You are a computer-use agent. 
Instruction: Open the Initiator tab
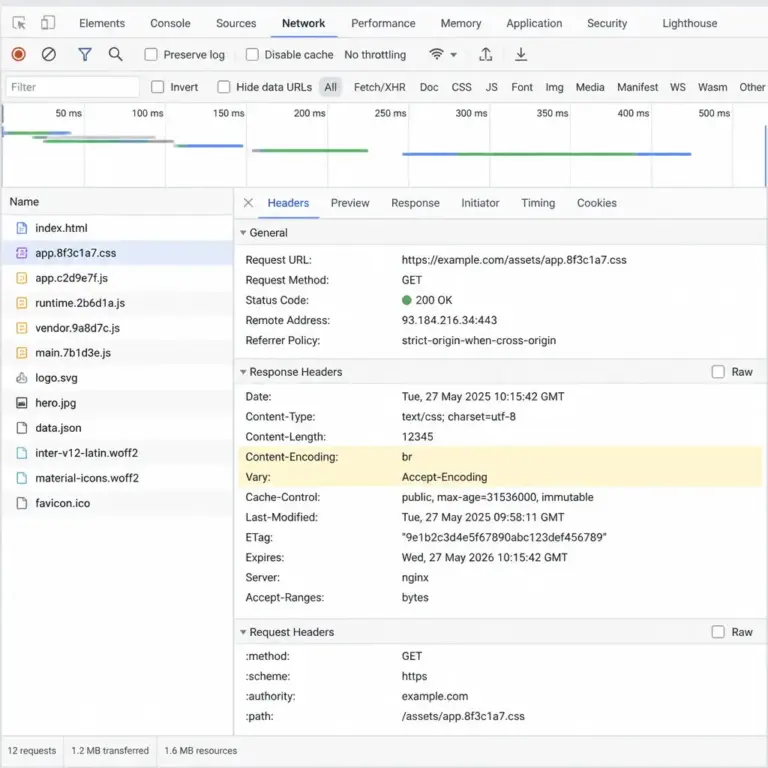pos(480,203)
